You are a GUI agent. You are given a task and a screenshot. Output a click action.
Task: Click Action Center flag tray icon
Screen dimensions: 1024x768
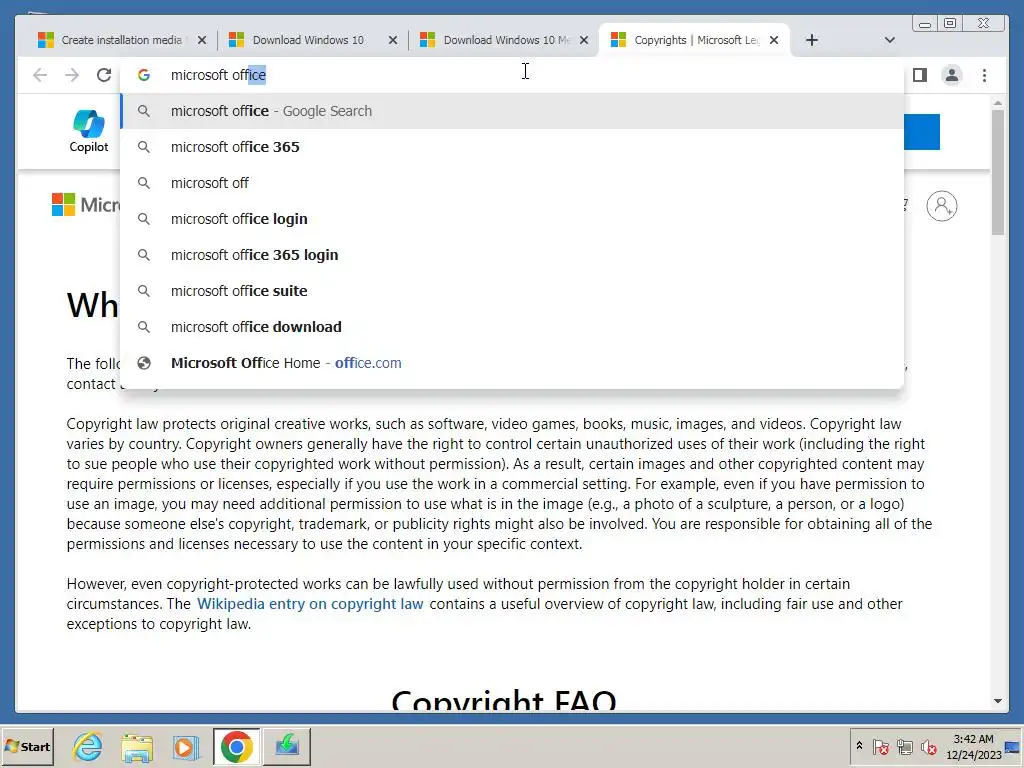coord(880,746)
